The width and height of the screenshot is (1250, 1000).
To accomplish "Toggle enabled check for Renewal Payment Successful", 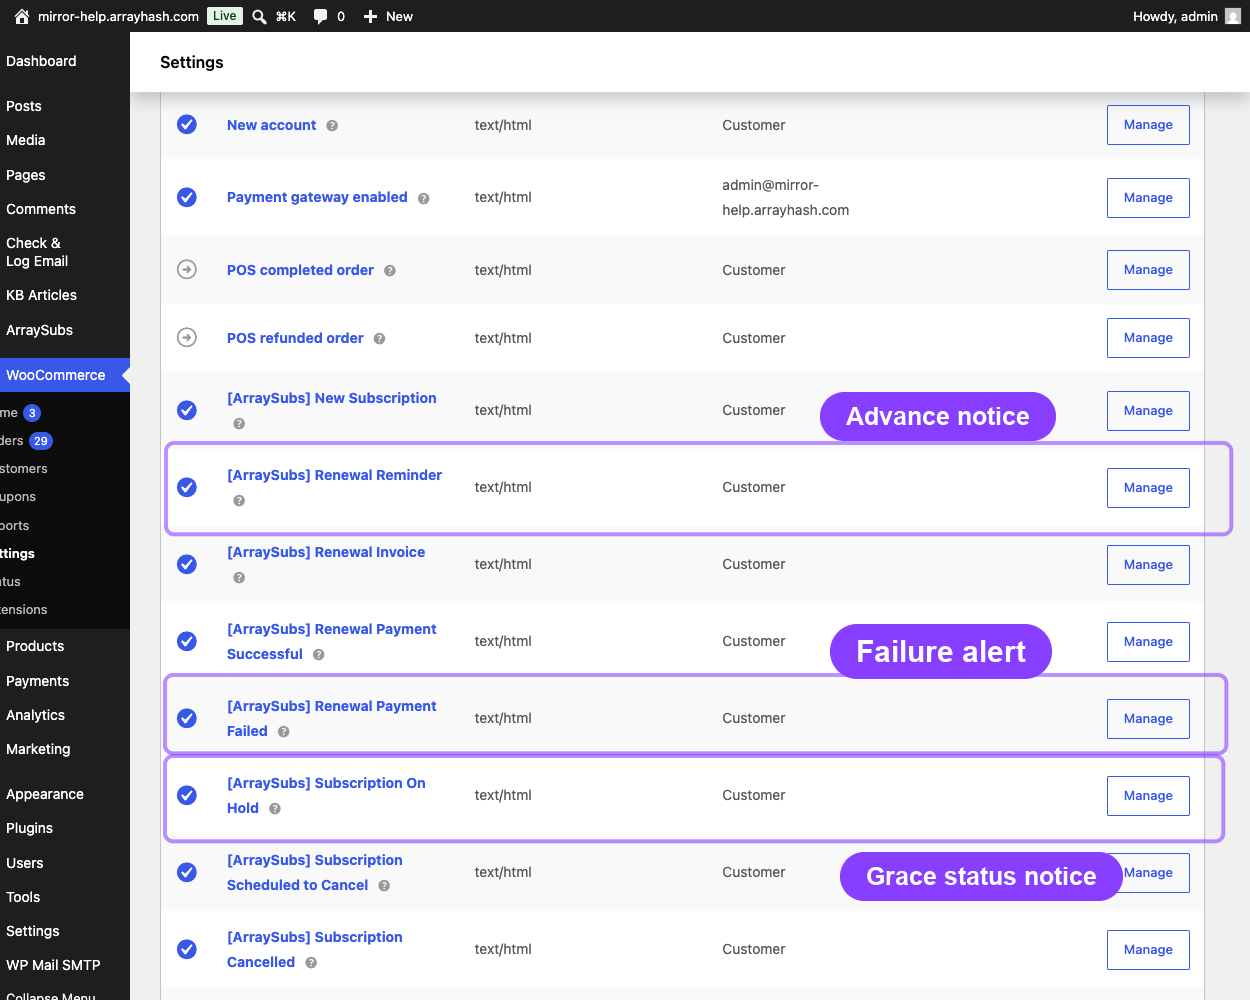I will point(187,641).
